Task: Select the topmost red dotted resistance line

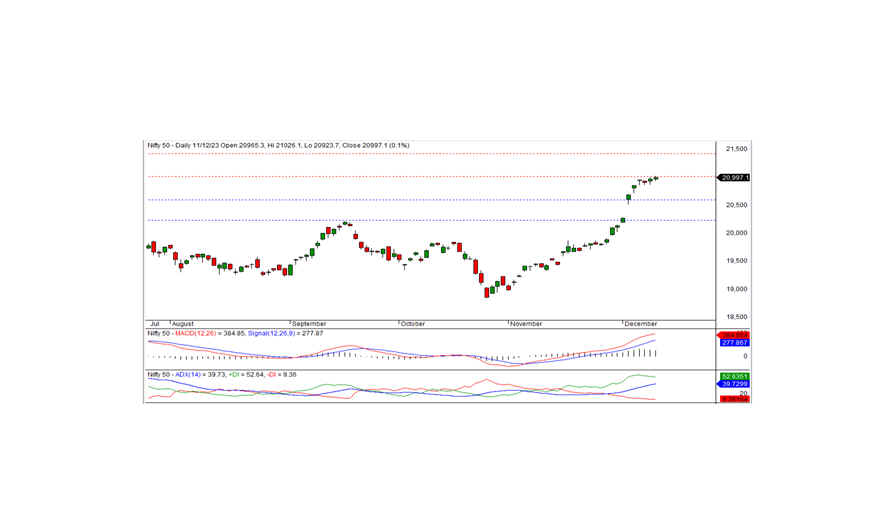Action: click(x=430, y=153)
